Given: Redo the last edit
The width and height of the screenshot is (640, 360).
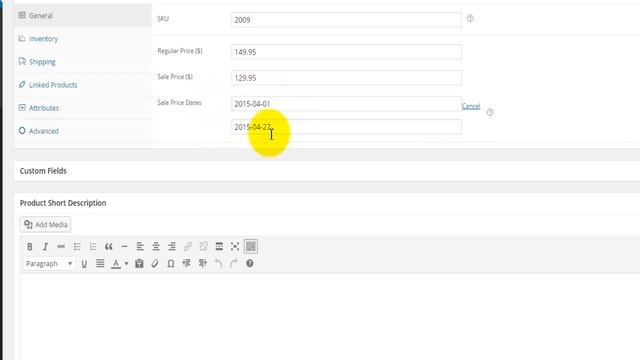Looking at the screenshot, I should tap(234, 264).
